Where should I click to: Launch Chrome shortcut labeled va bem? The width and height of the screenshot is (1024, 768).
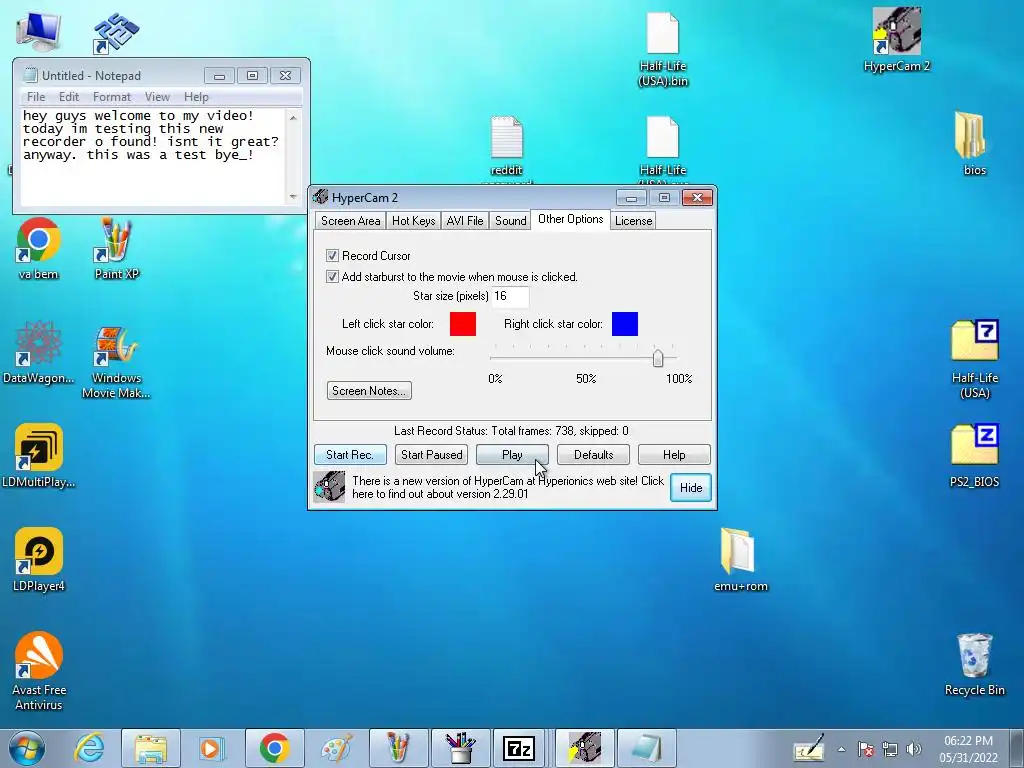pyautogui.click(x=39, y=248)
